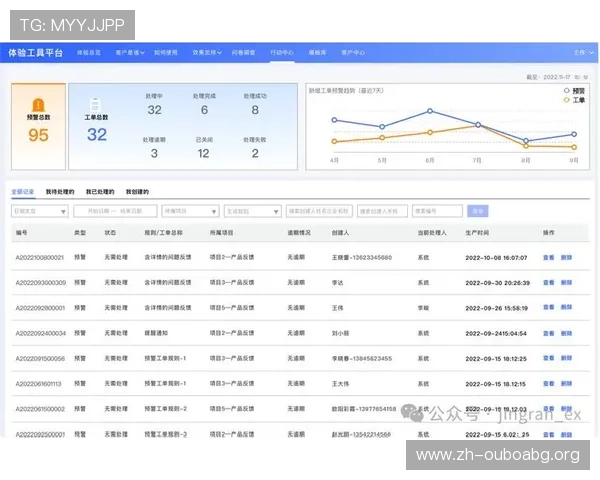
Task: Click 删除 link for A2022093000309
Action: pyautogui.click(x=567, y=283)
